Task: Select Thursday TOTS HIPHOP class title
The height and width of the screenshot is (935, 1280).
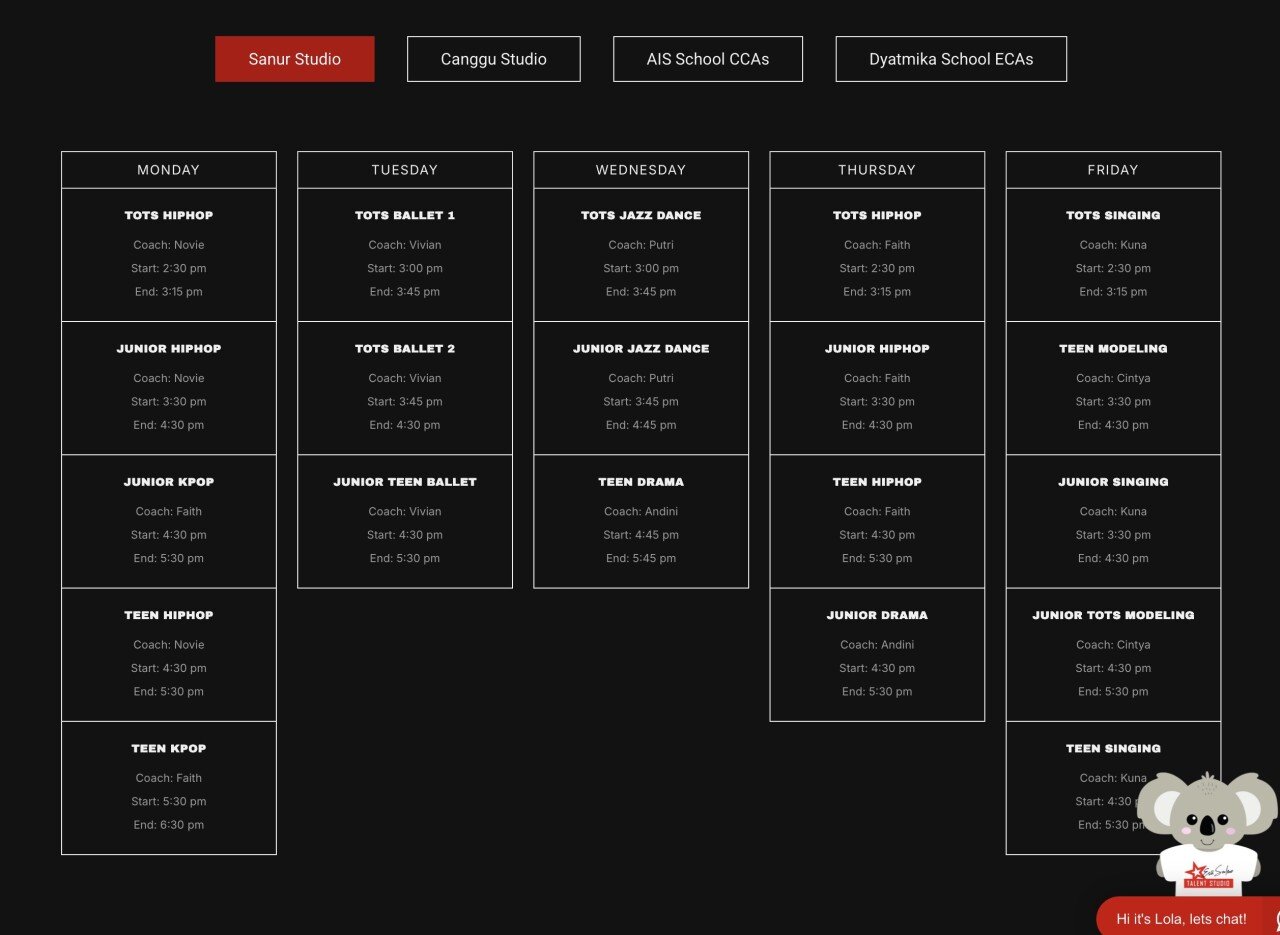Action: click(877, 215)
